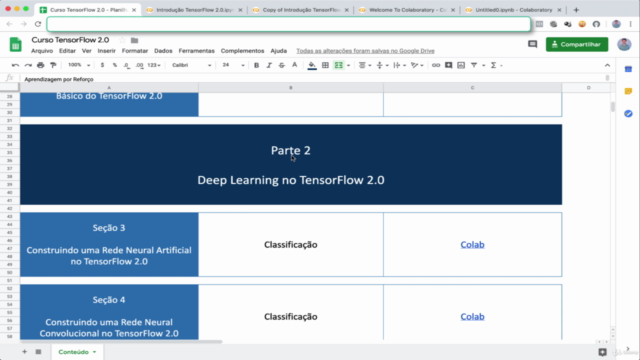Collapse the menus with up chevron
Screen dimensions: 640x360
point(607,65)
